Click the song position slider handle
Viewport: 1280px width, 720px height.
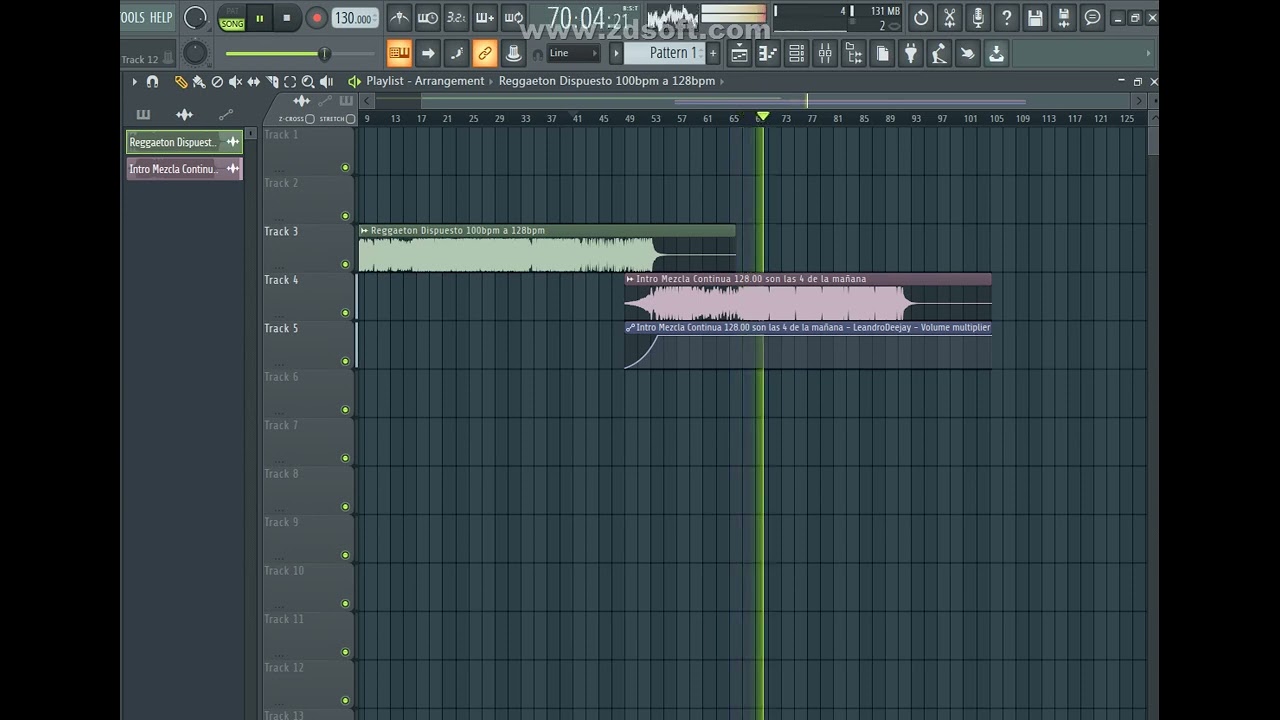pyautogui.click(x=324, y=53)
